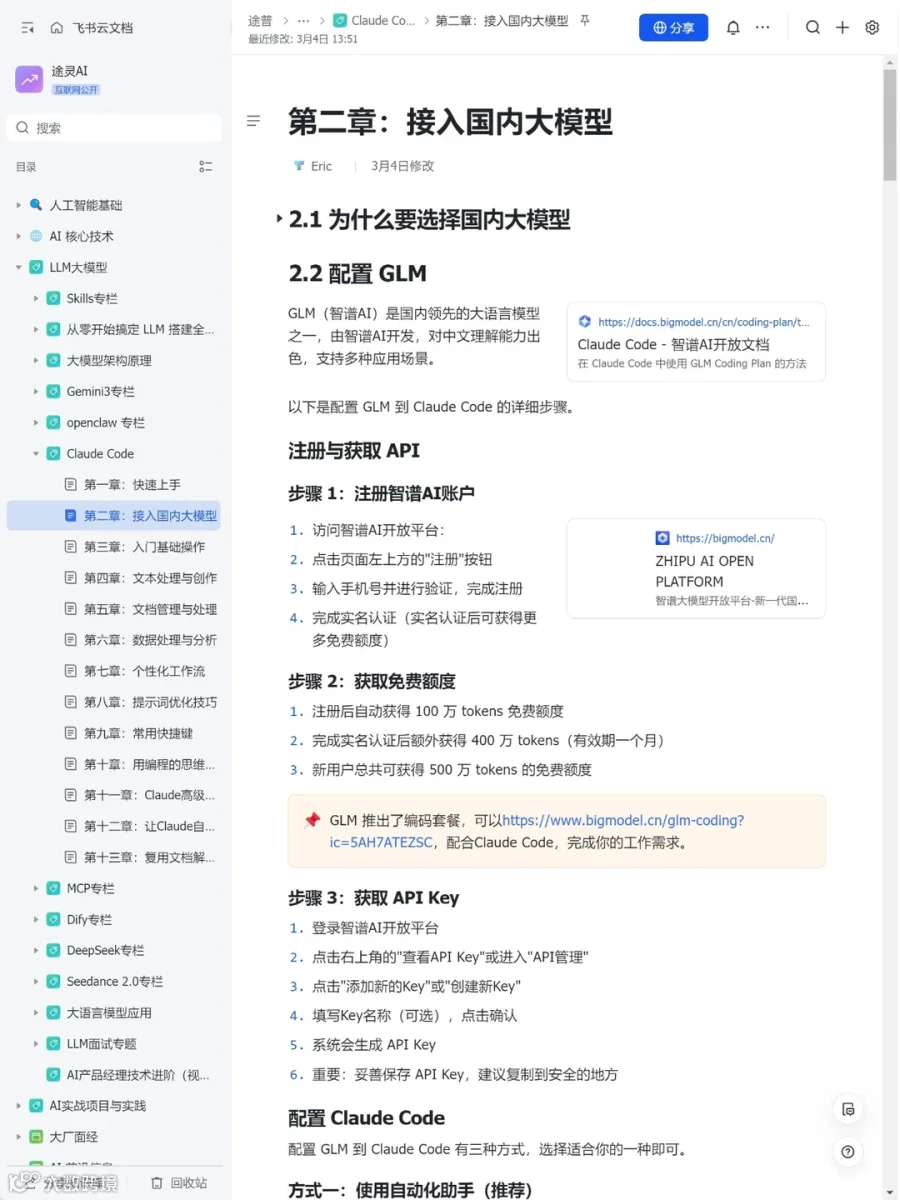Click the 第十一章：Claude高级... document icon
900x1200 pixels.
70,795
